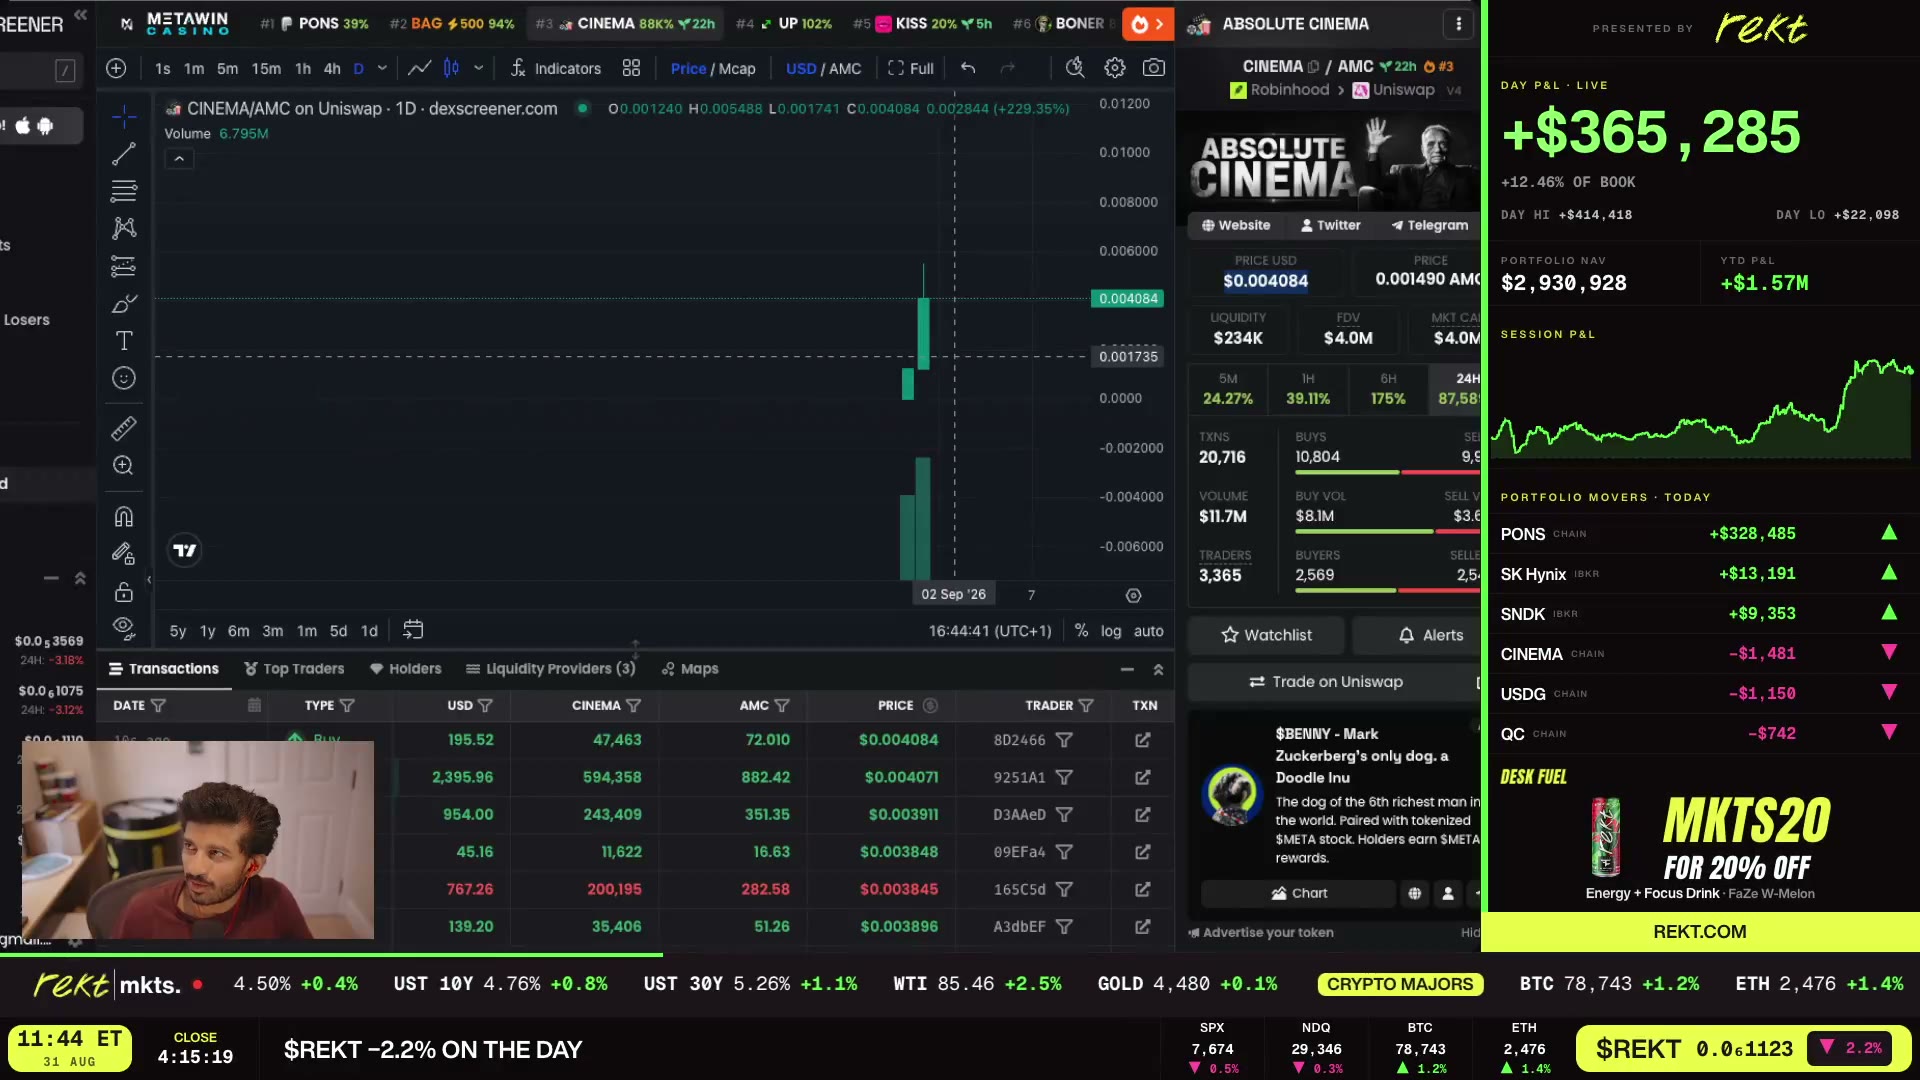Toggle log scale on the chart
Viewport: 1920px width, 1080px height.
click(1111, 631)
